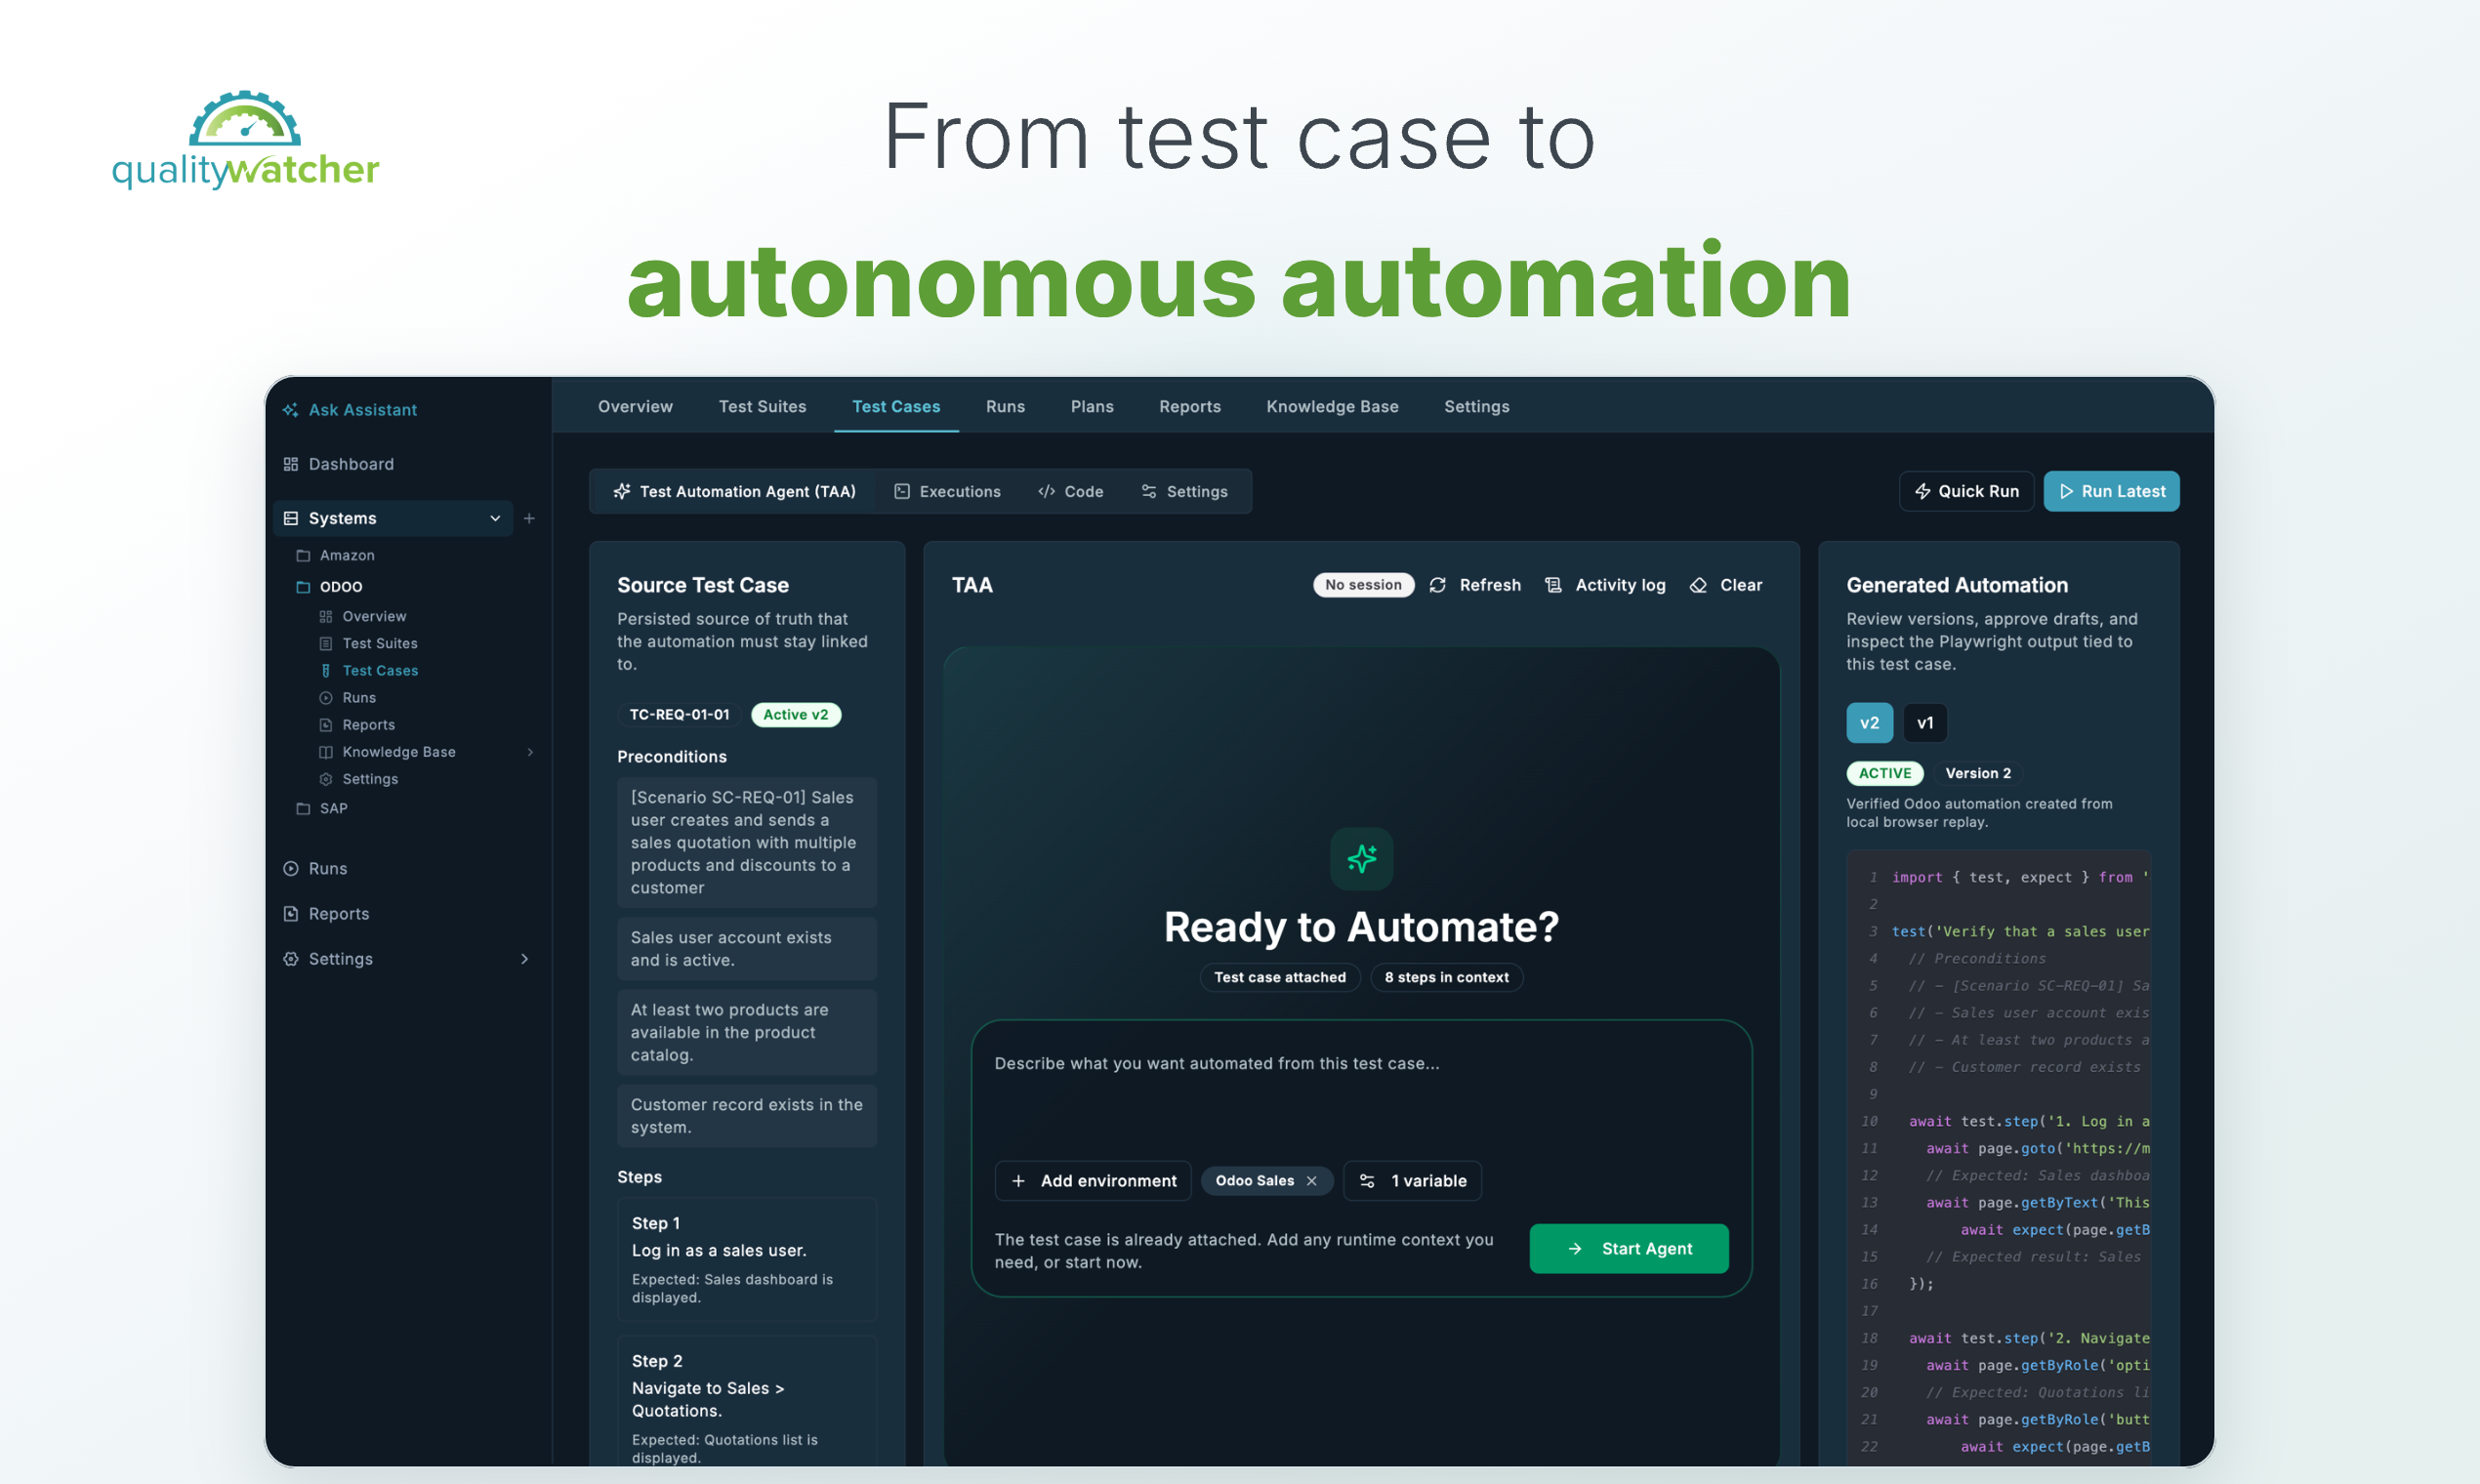Click the Refresh icon in TAA panel
Viewport: 2480px width, 1484px height.
click(1437, 585)
